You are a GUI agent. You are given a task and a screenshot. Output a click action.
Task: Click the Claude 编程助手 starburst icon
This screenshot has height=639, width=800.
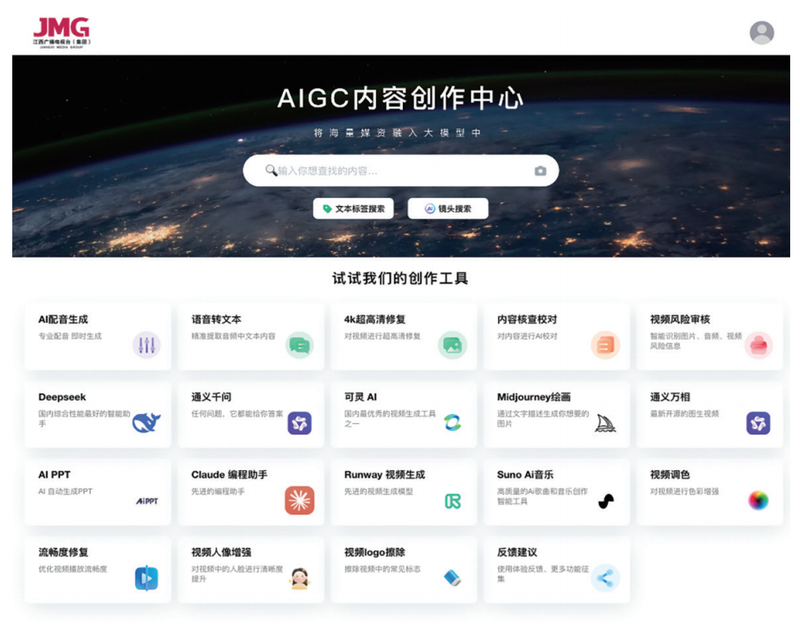click(299, 500)
